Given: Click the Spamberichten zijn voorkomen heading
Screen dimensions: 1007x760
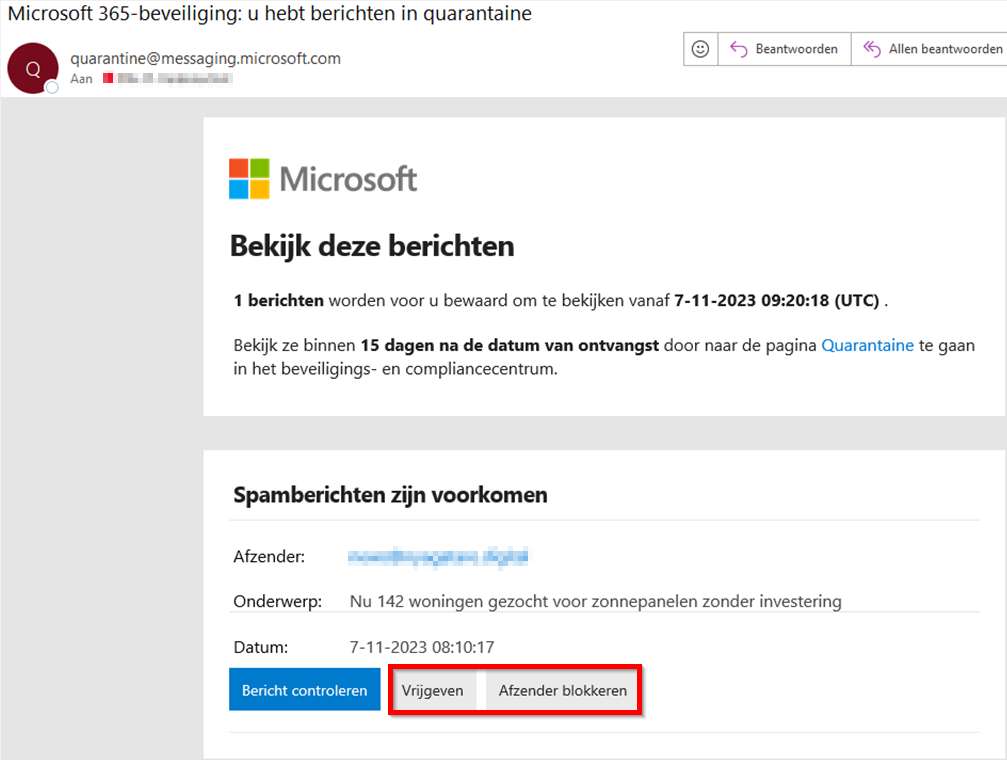Looking at the screenshot, I should pos(390,495).
